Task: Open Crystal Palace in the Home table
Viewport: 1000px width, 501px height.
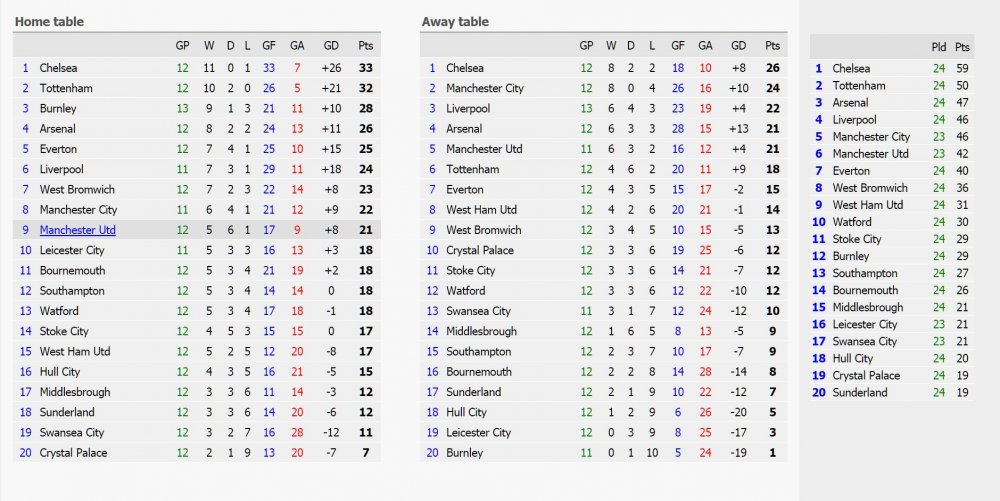Action: [73, 453]
